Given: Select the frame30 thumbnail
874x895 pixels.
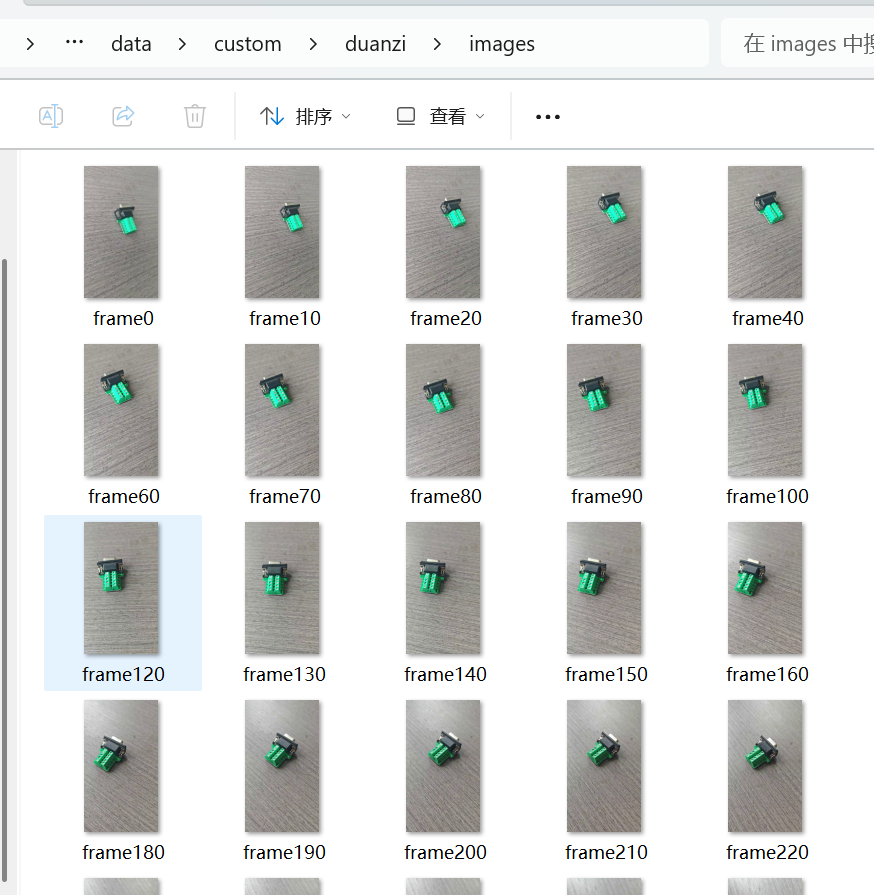Looking at the screenshot, I should pos(604,232).
